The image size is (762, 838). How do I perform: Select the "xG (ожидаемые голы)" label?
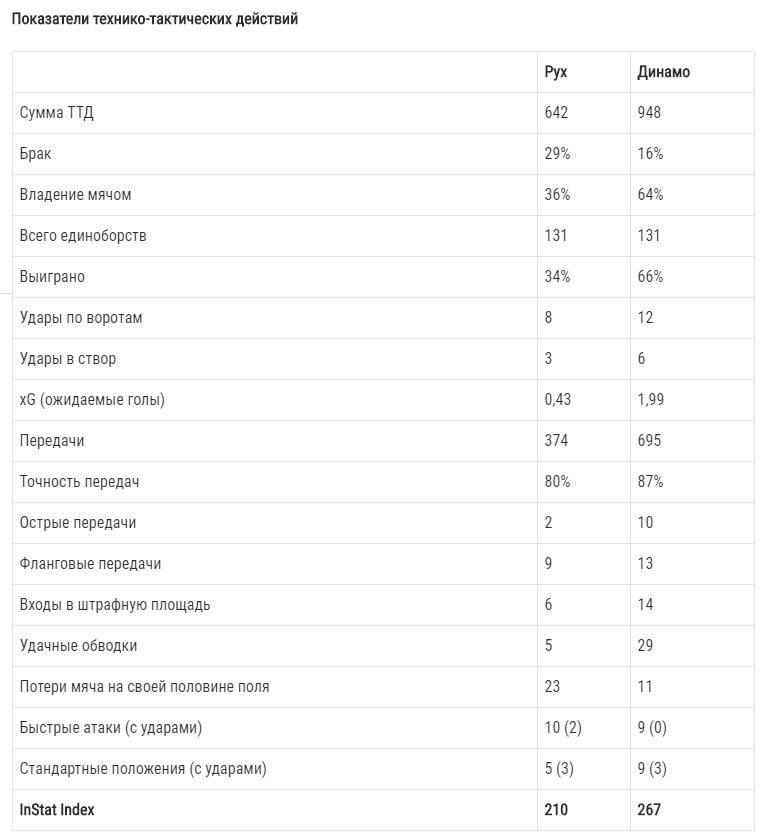pyautogui.click(x=92, y=400)
